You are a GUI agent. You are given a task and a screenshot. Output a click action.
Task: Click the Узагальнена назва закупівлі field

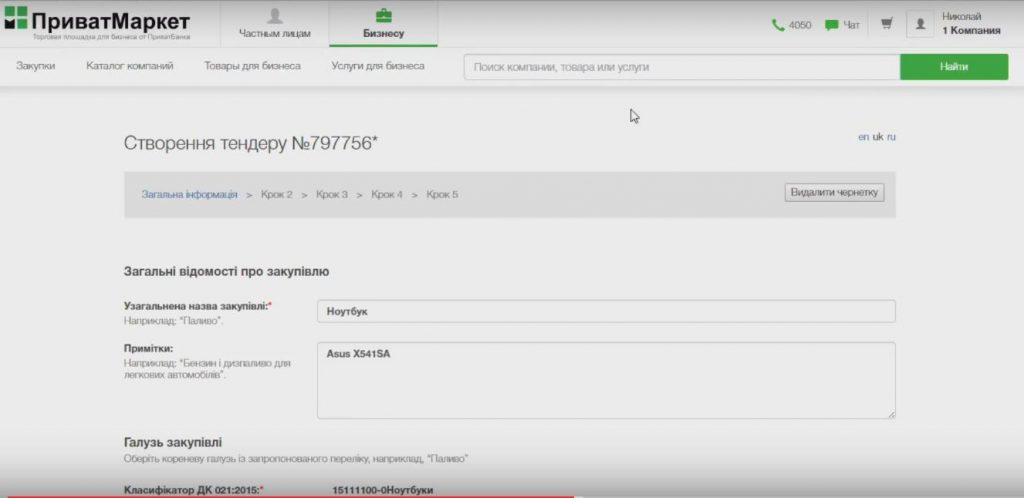605,312
